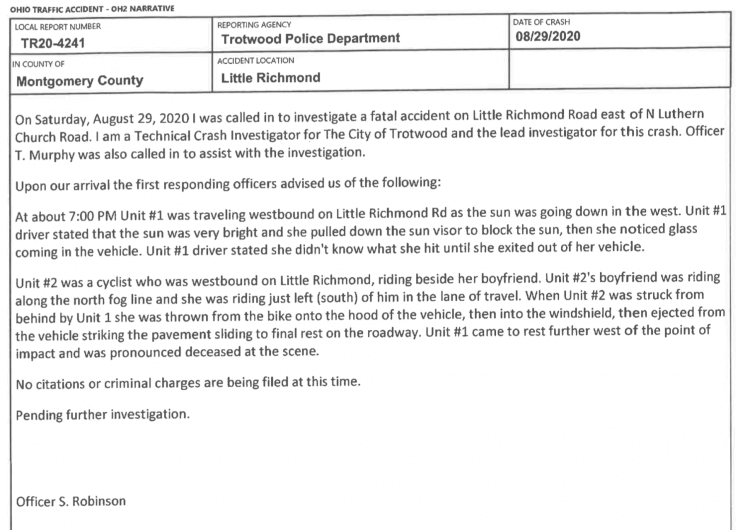Screen dimensions: 750x530
Task: Click the line 'Upon our arrival the first responding'
Action: click(x=228, y=184)
